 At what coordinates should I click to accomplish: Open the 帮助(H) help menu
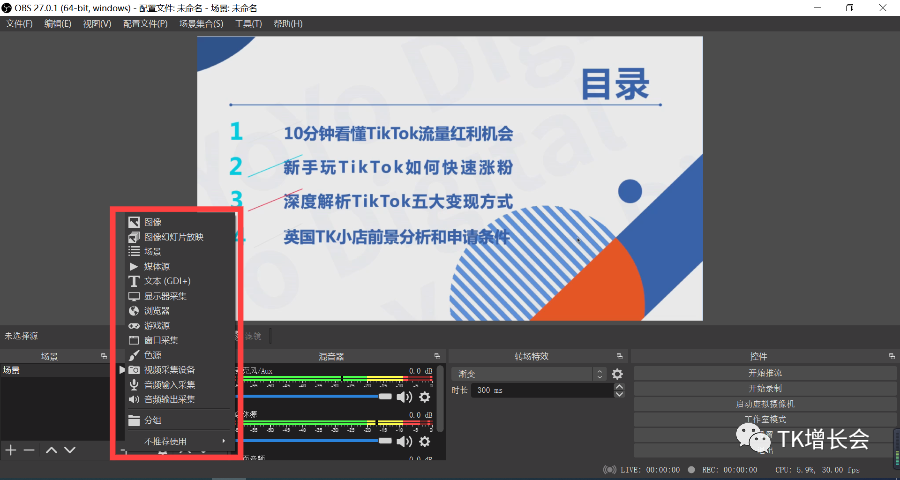click(x=288, y=24)
